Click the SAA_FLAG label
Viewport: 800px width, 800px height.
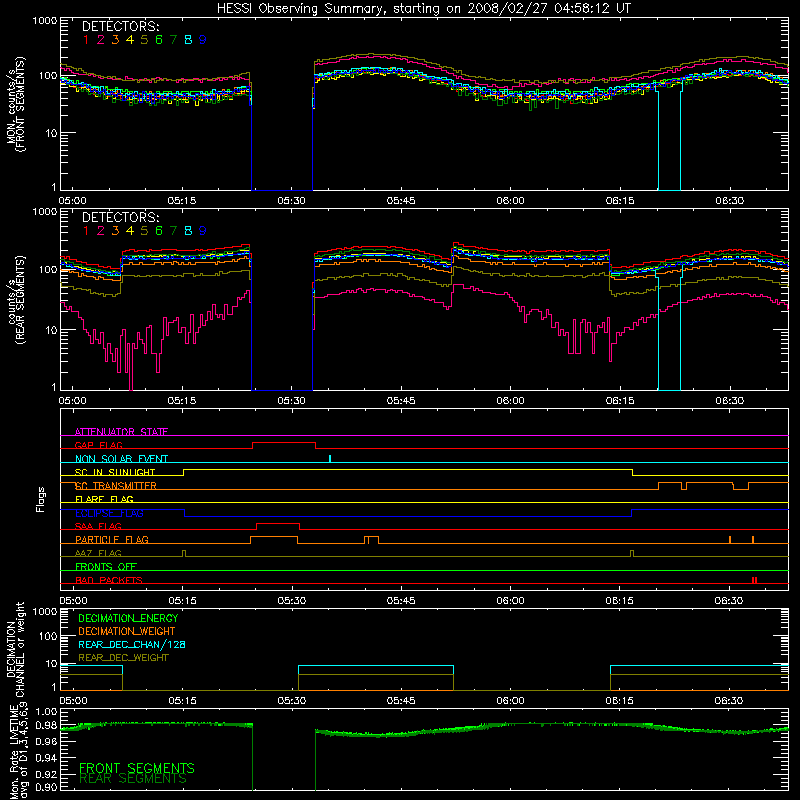pyautogui.click(x=98, y=526)
